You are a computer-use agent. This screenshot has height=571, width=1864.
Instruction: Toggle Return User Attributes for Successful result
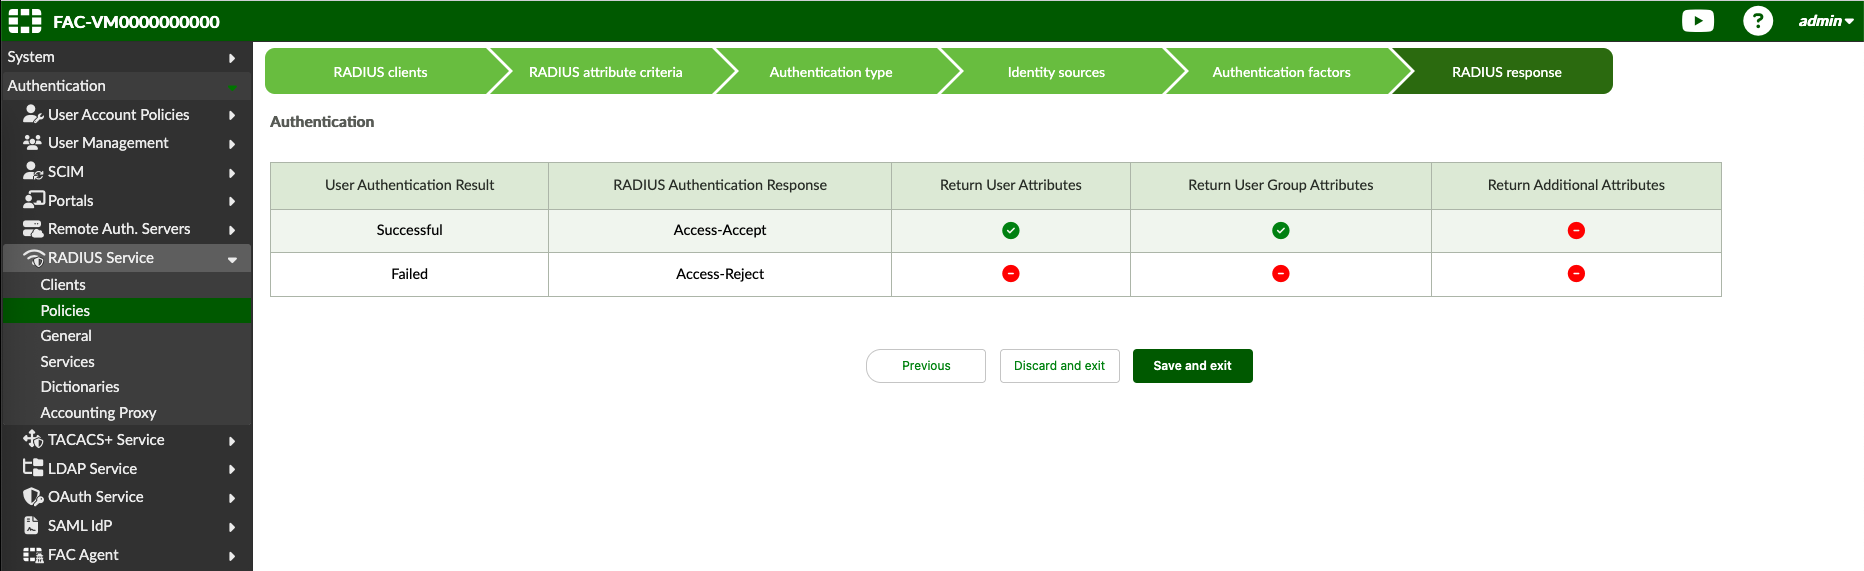[x=1010, y=231]
